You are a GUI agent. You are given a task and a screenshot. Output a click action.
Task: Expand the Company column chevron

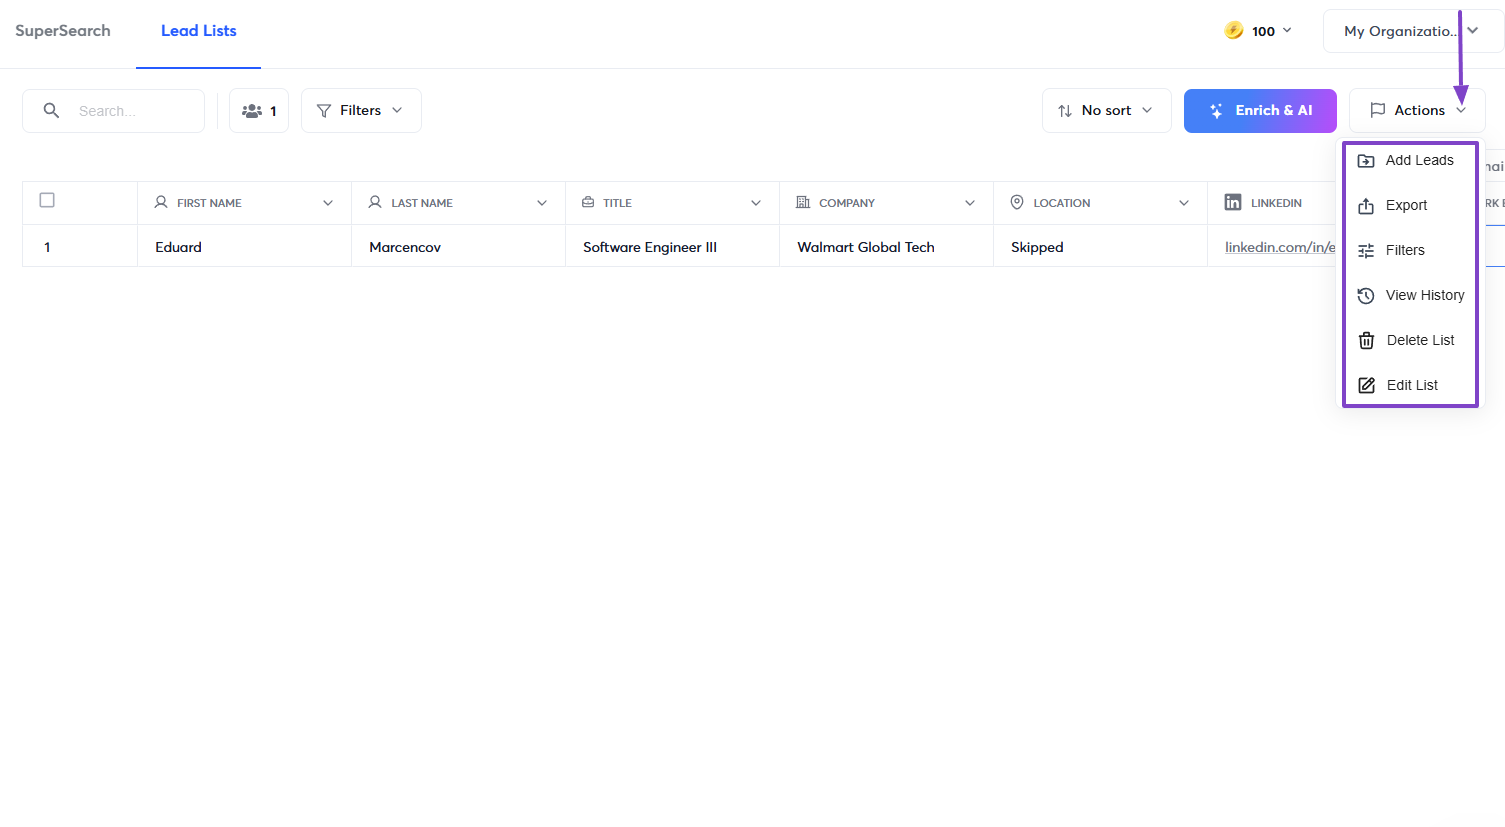pos(970,203)
